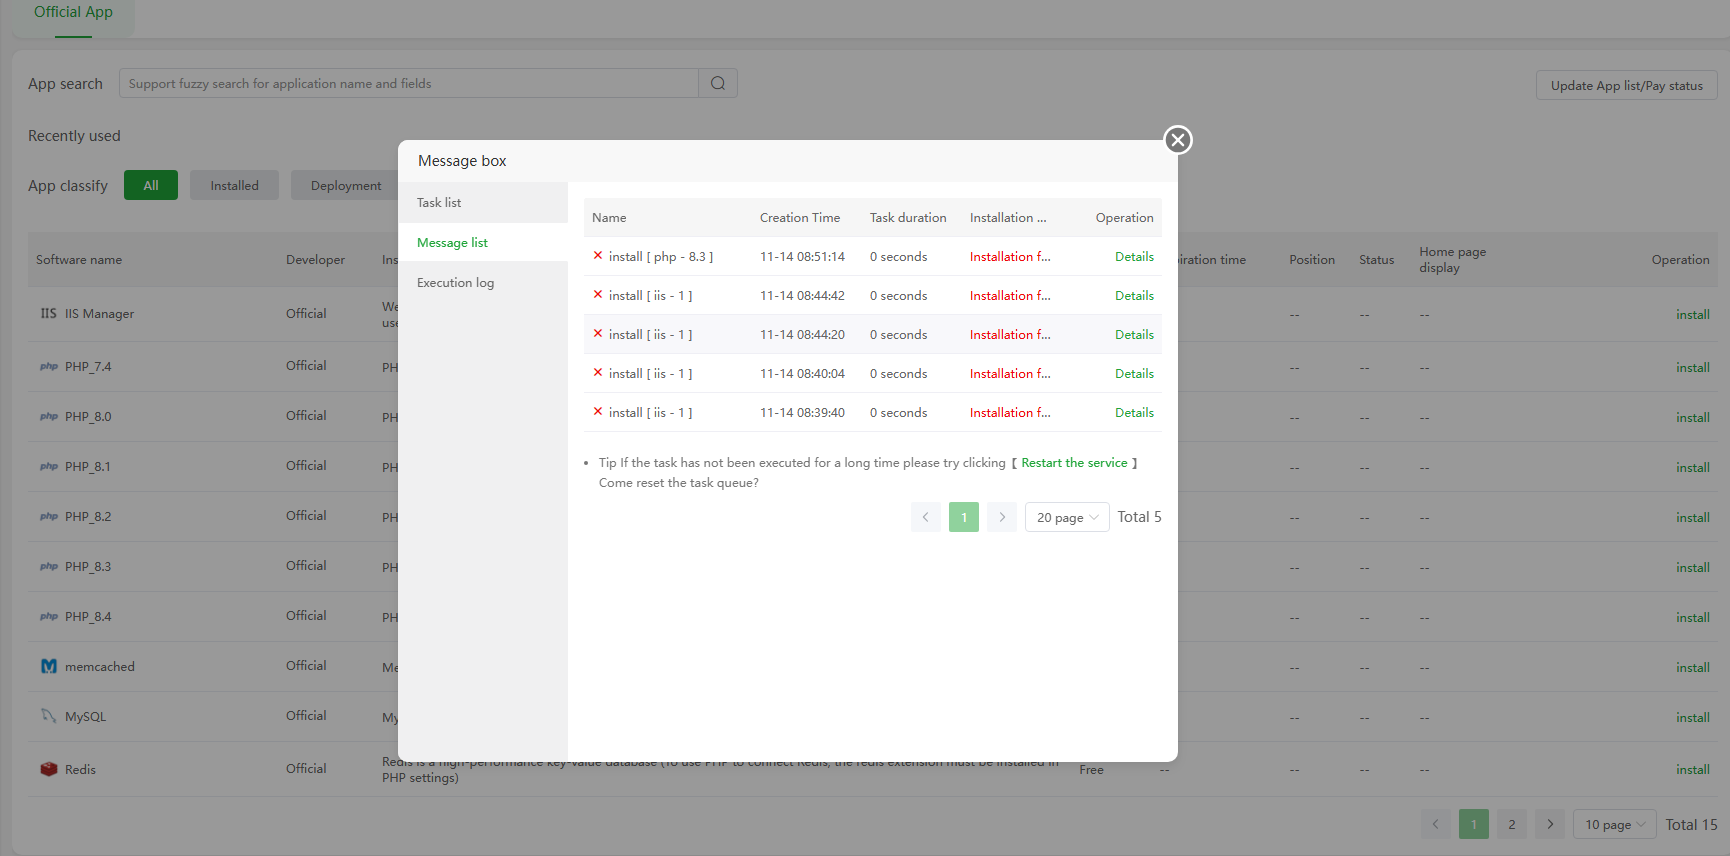This screenshot has height=856, width=1730.
Task: Switch to the Task list tab
Action: (439, 202)
